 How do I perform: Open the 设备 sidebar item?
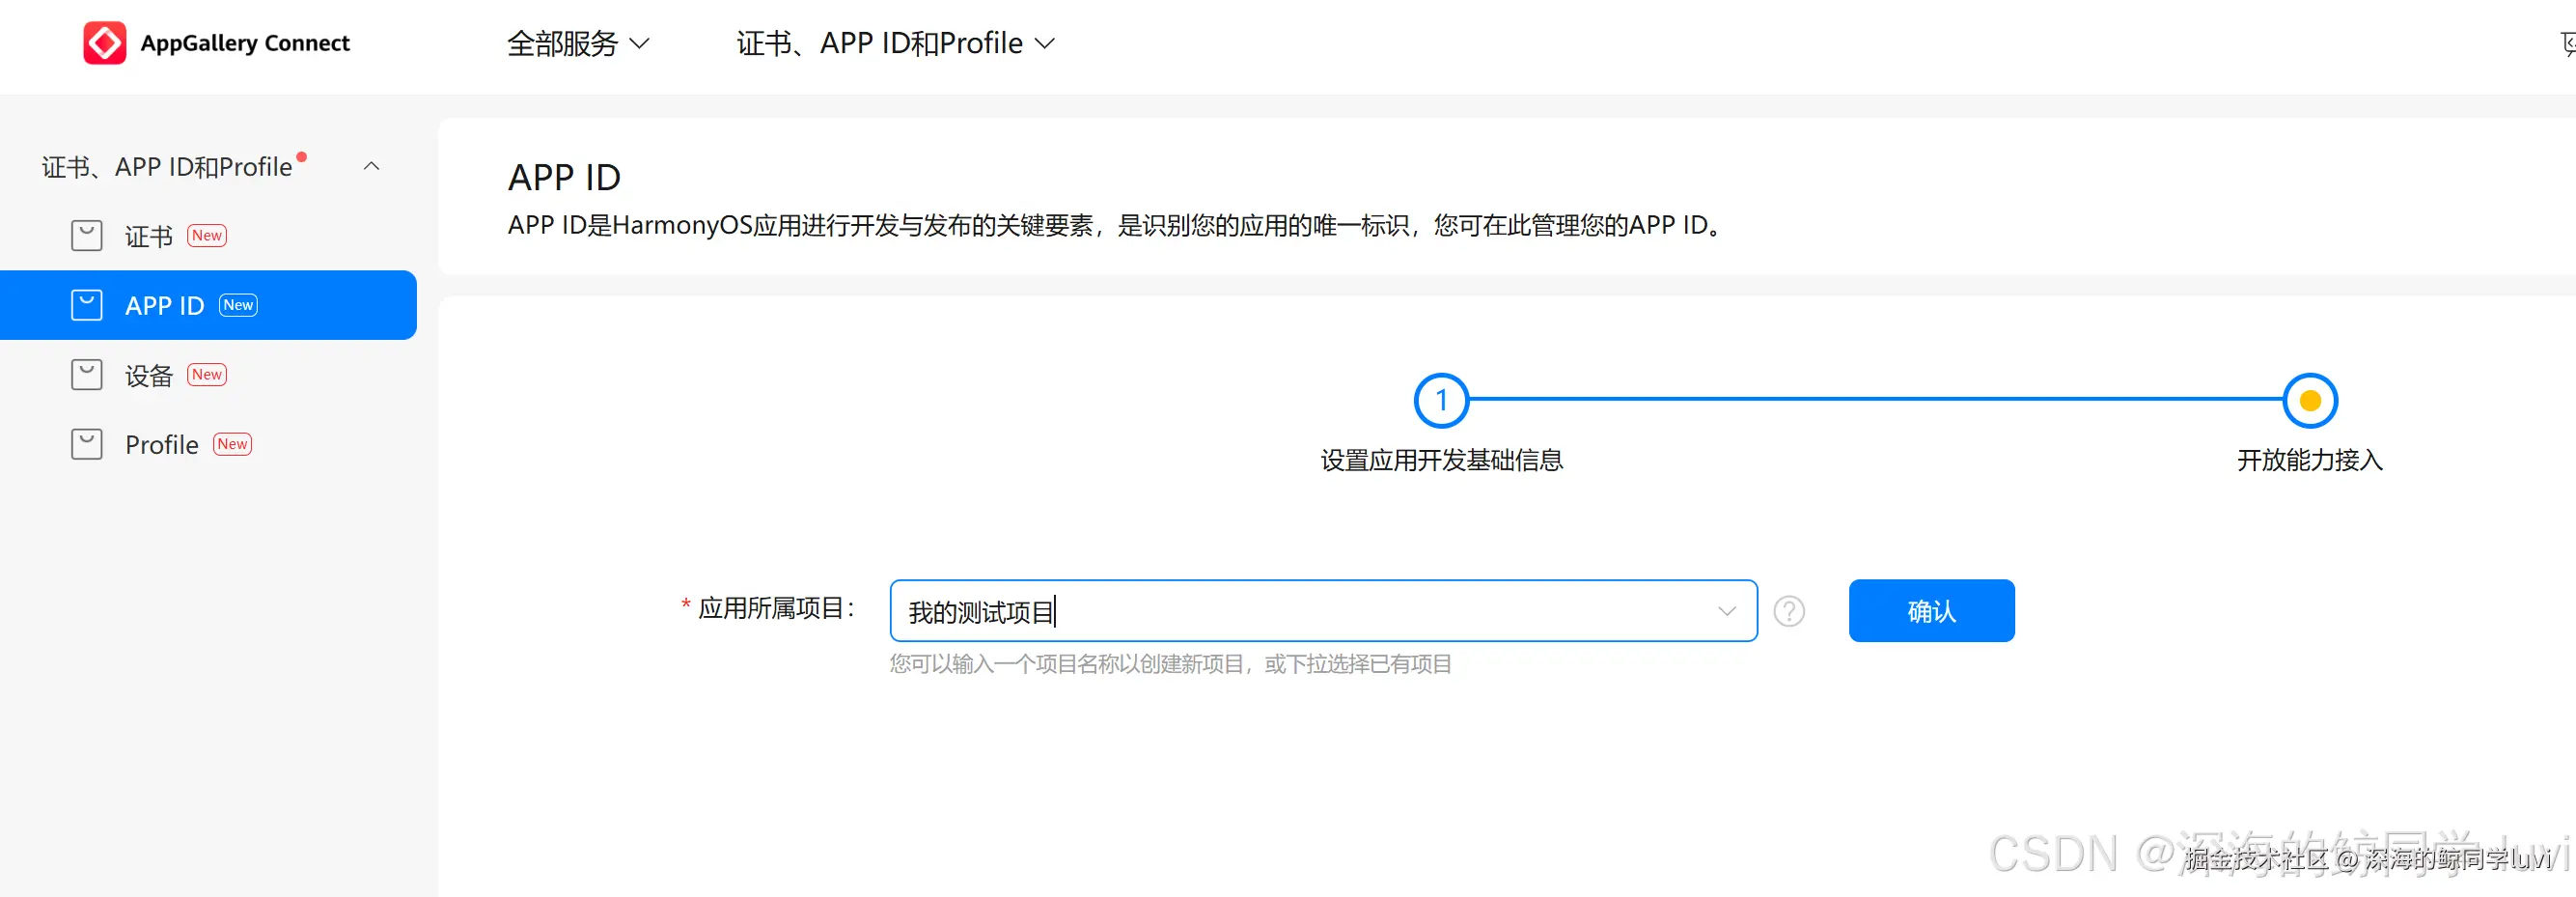click(x=208, y=375)
